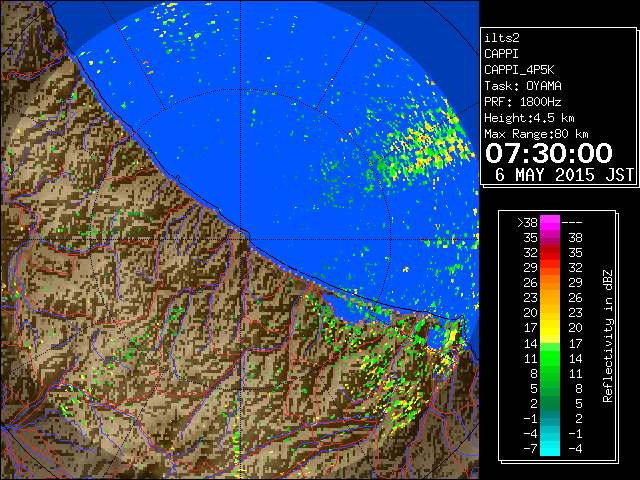Click the 'Reflectivity in dBZ' legend title
Image resolution: width=640 pixels, height=480 pixels.
(608, 336)
